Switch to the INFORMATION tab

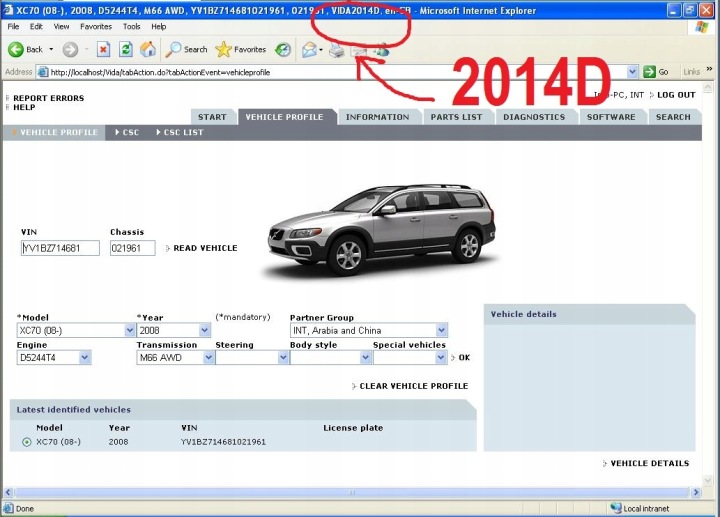click(x=377, y=117)
